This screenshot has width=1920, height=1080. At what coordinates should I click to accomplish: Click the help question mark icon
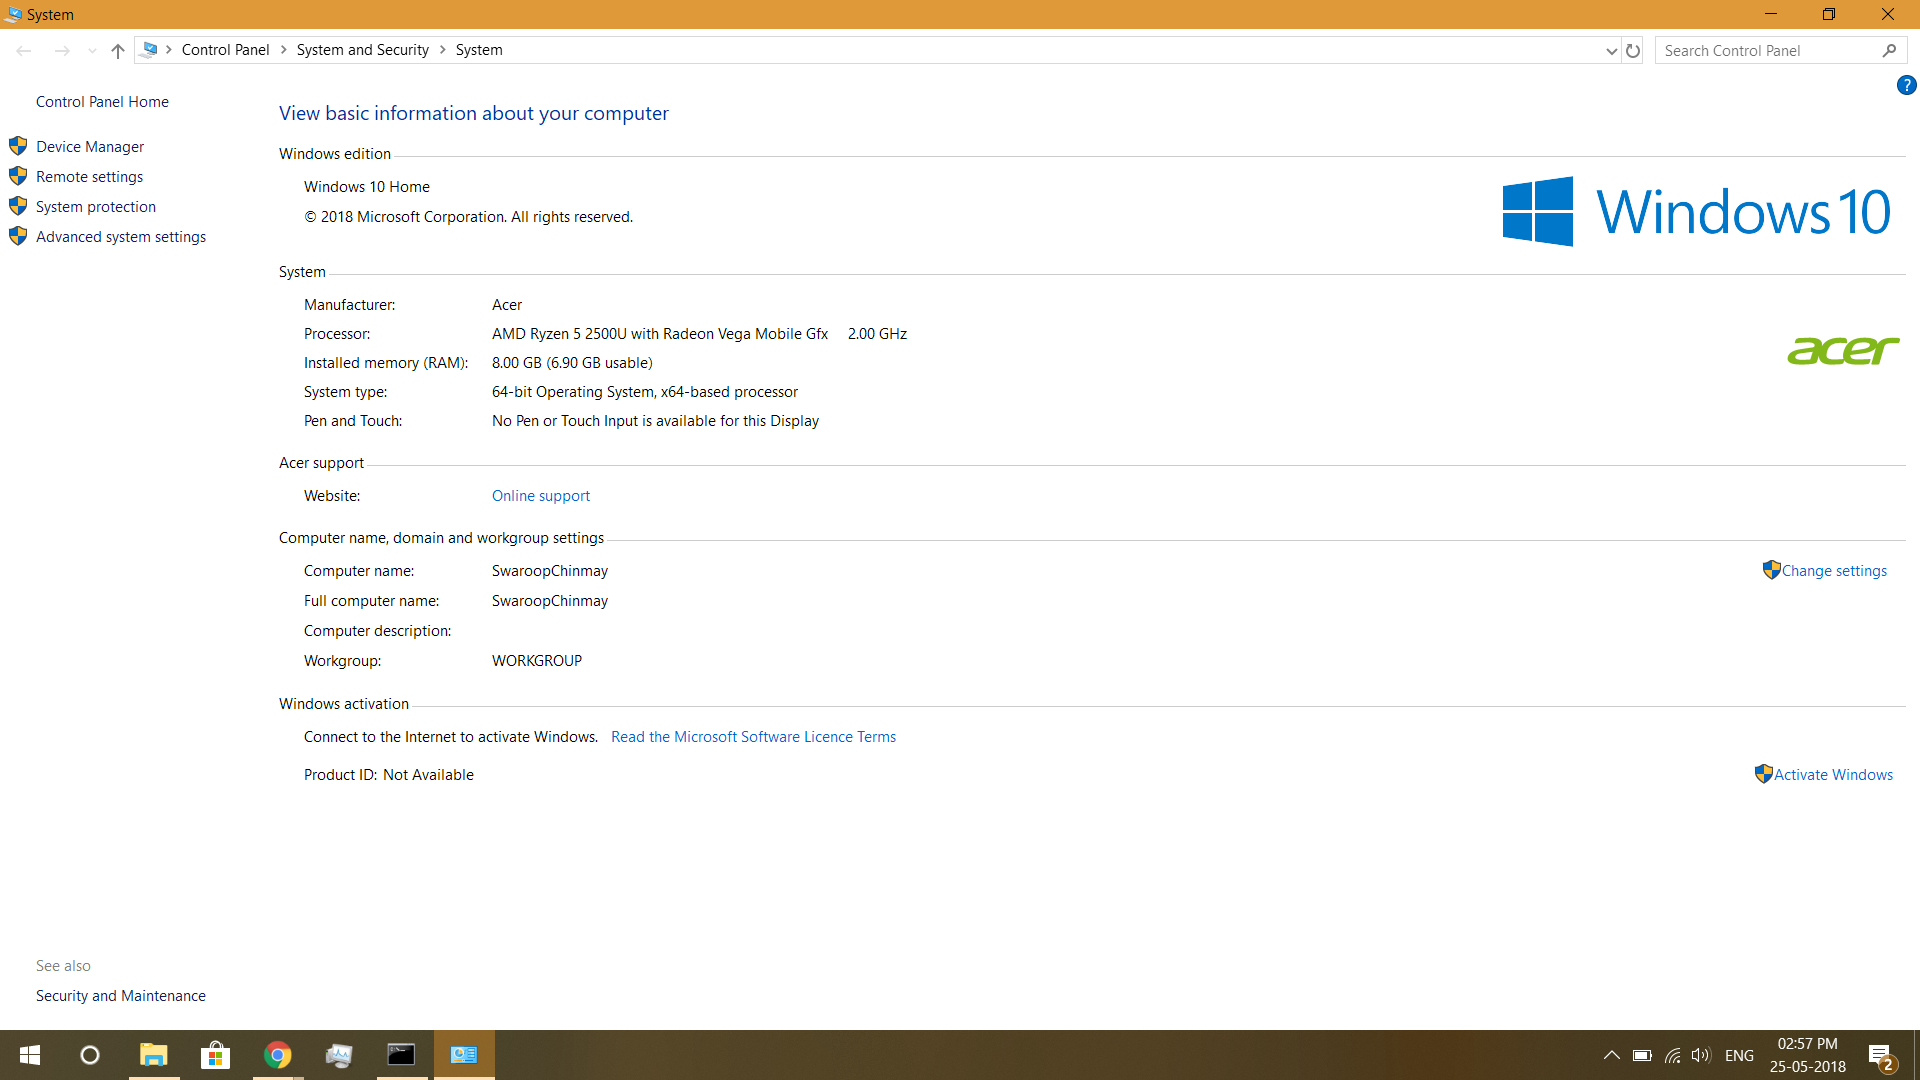(x=1906, y=86)
